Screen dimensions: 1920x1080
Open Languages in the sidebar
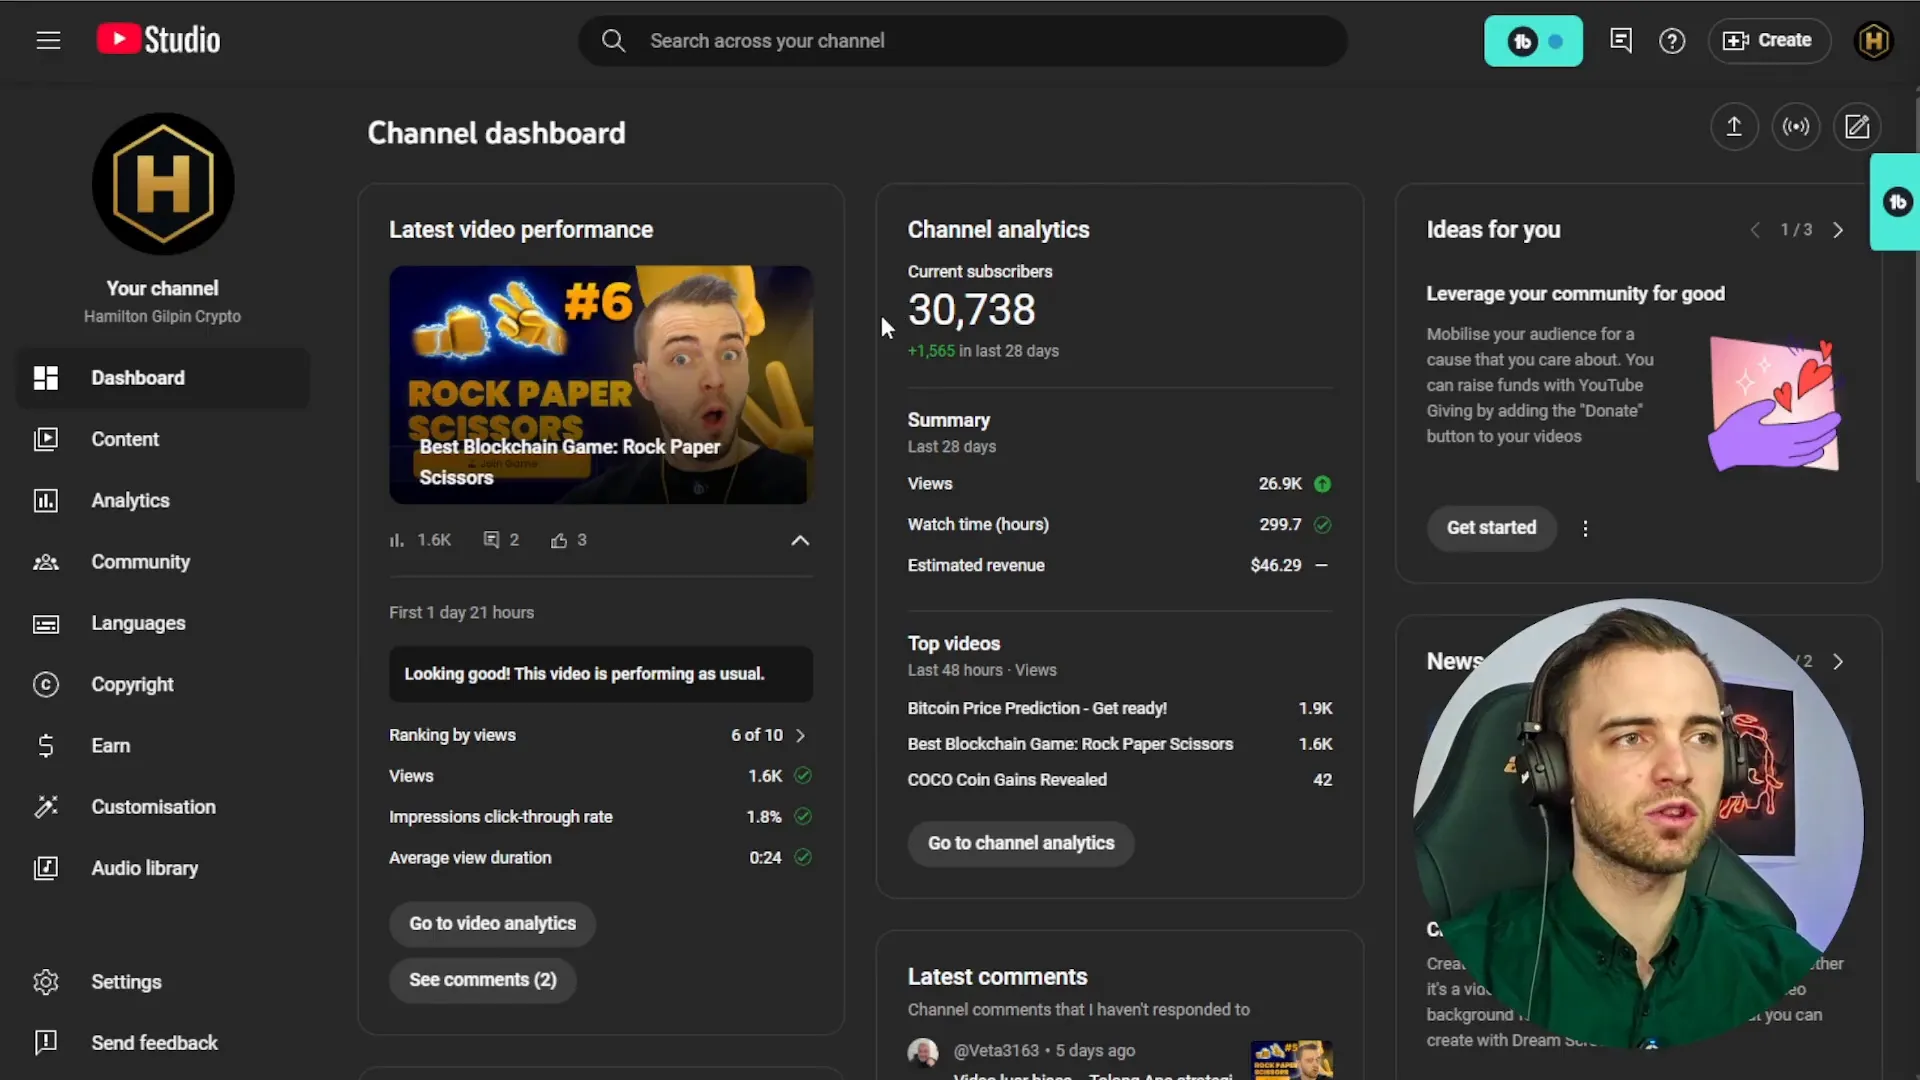pyautogui.click(x=163, y=623)
